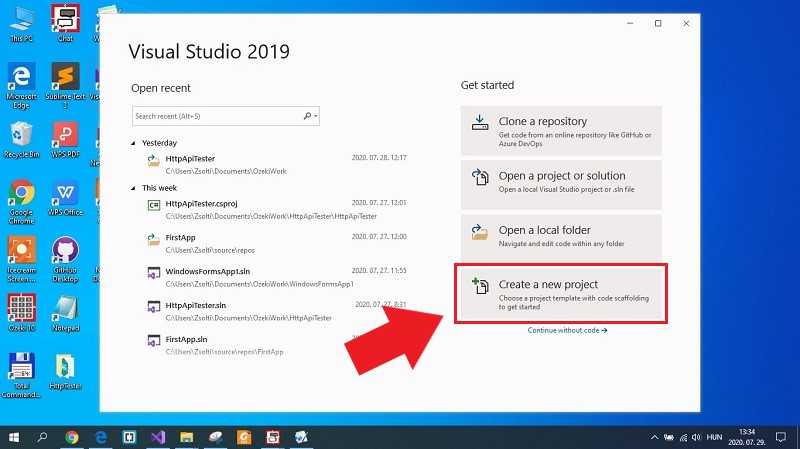Select the Recycle Bin icon
This screenshot has width=800, height=449.
tap(21, 140)
